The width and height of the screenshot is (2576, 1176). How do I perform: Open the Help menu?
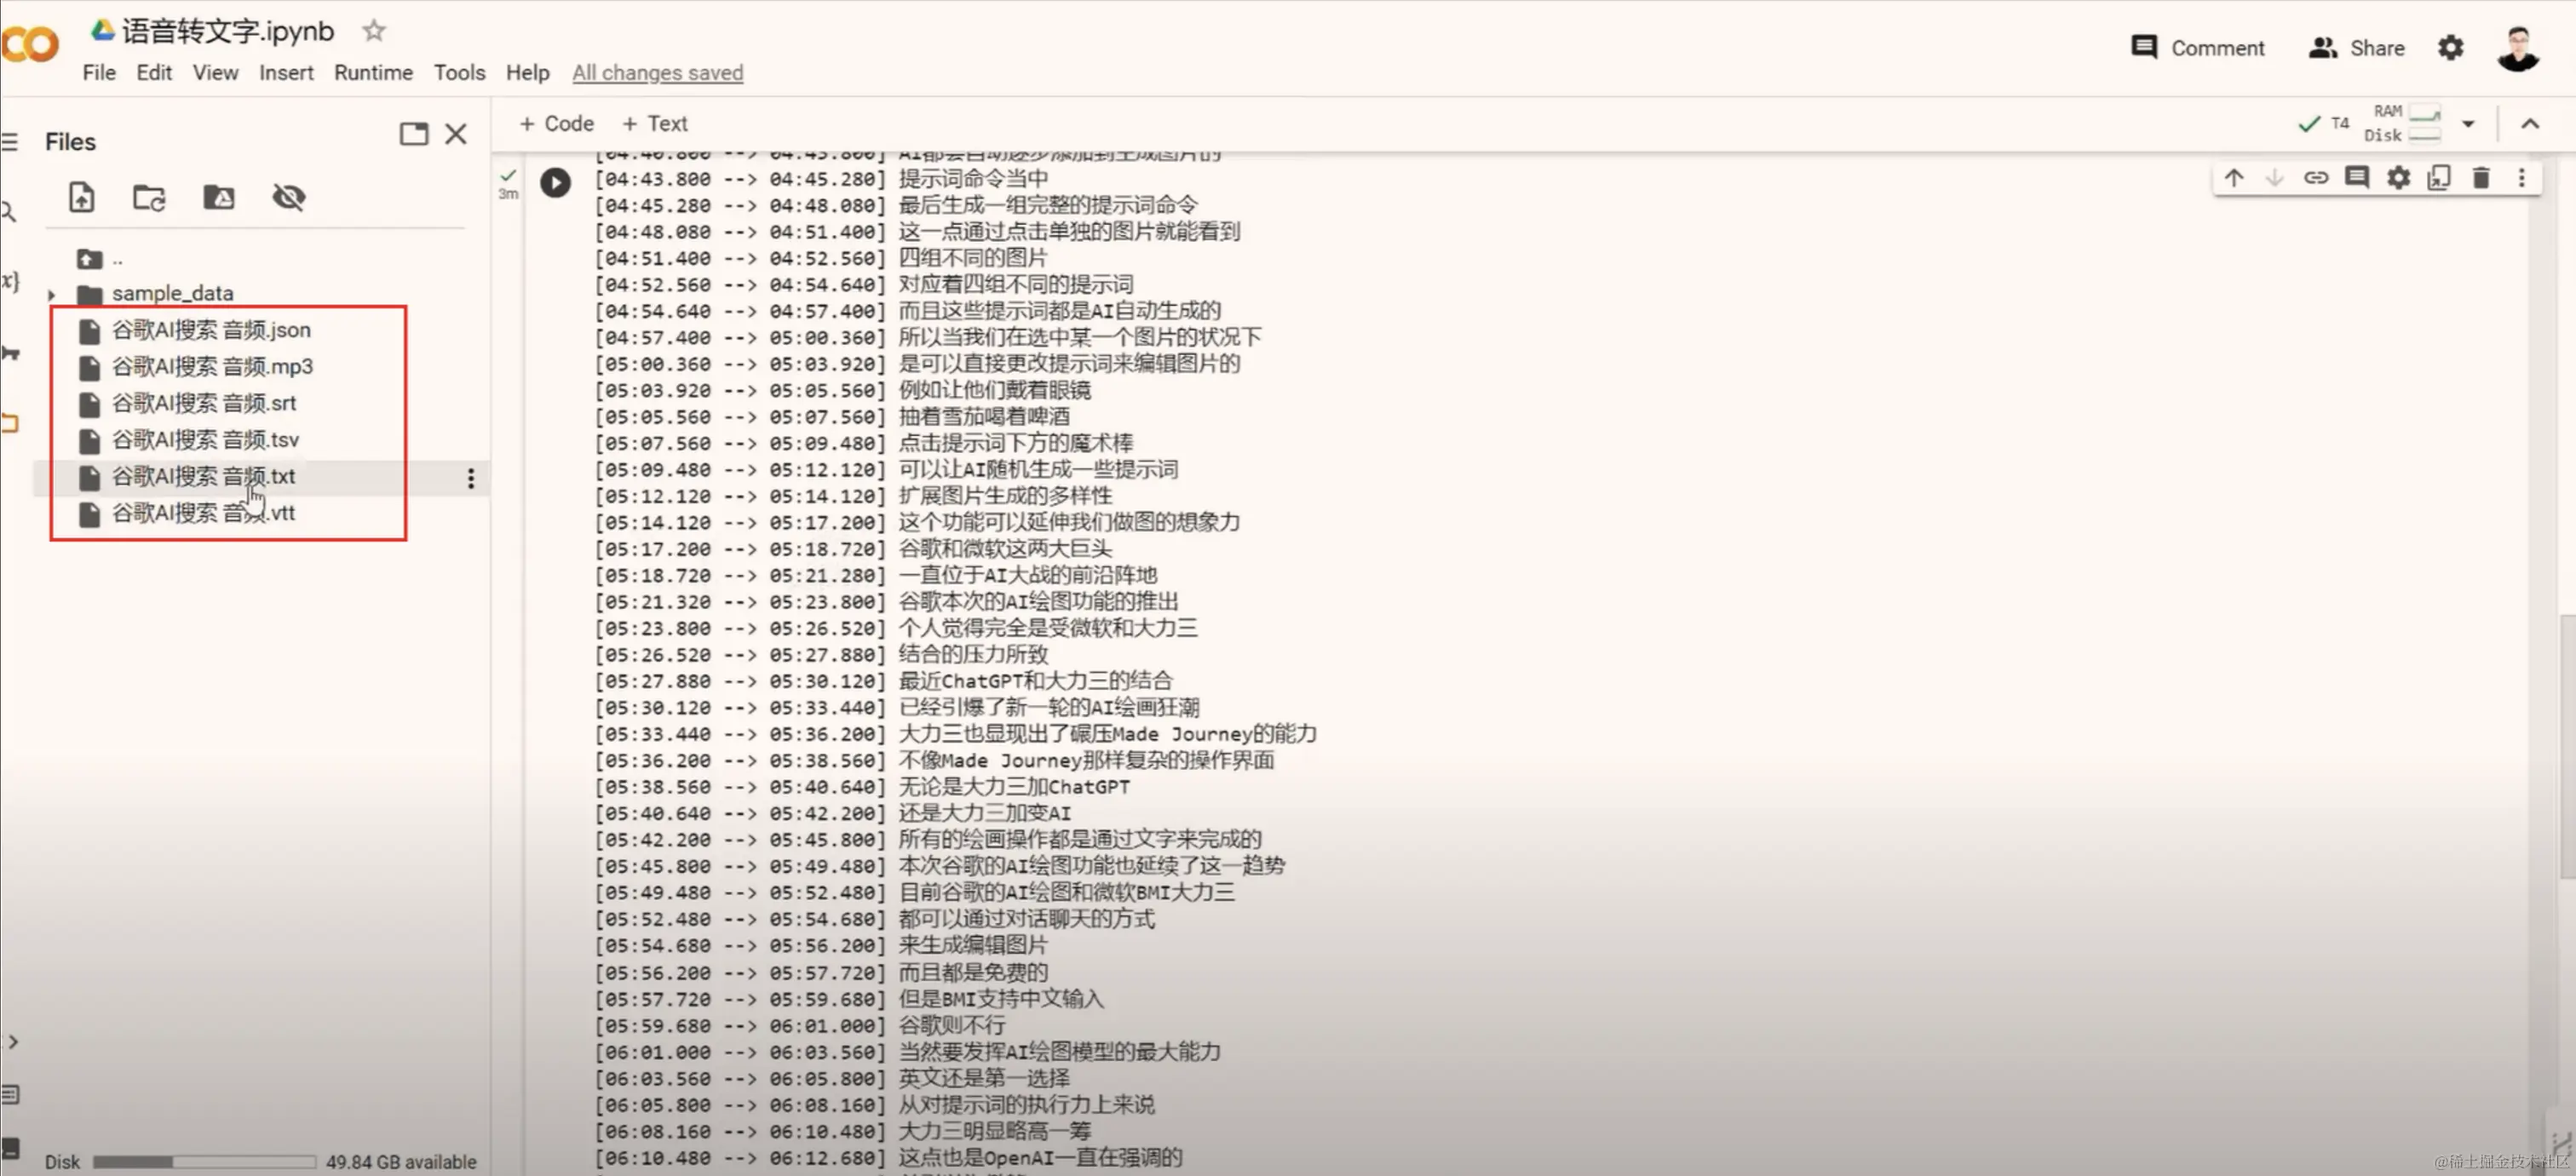(527, 72)
